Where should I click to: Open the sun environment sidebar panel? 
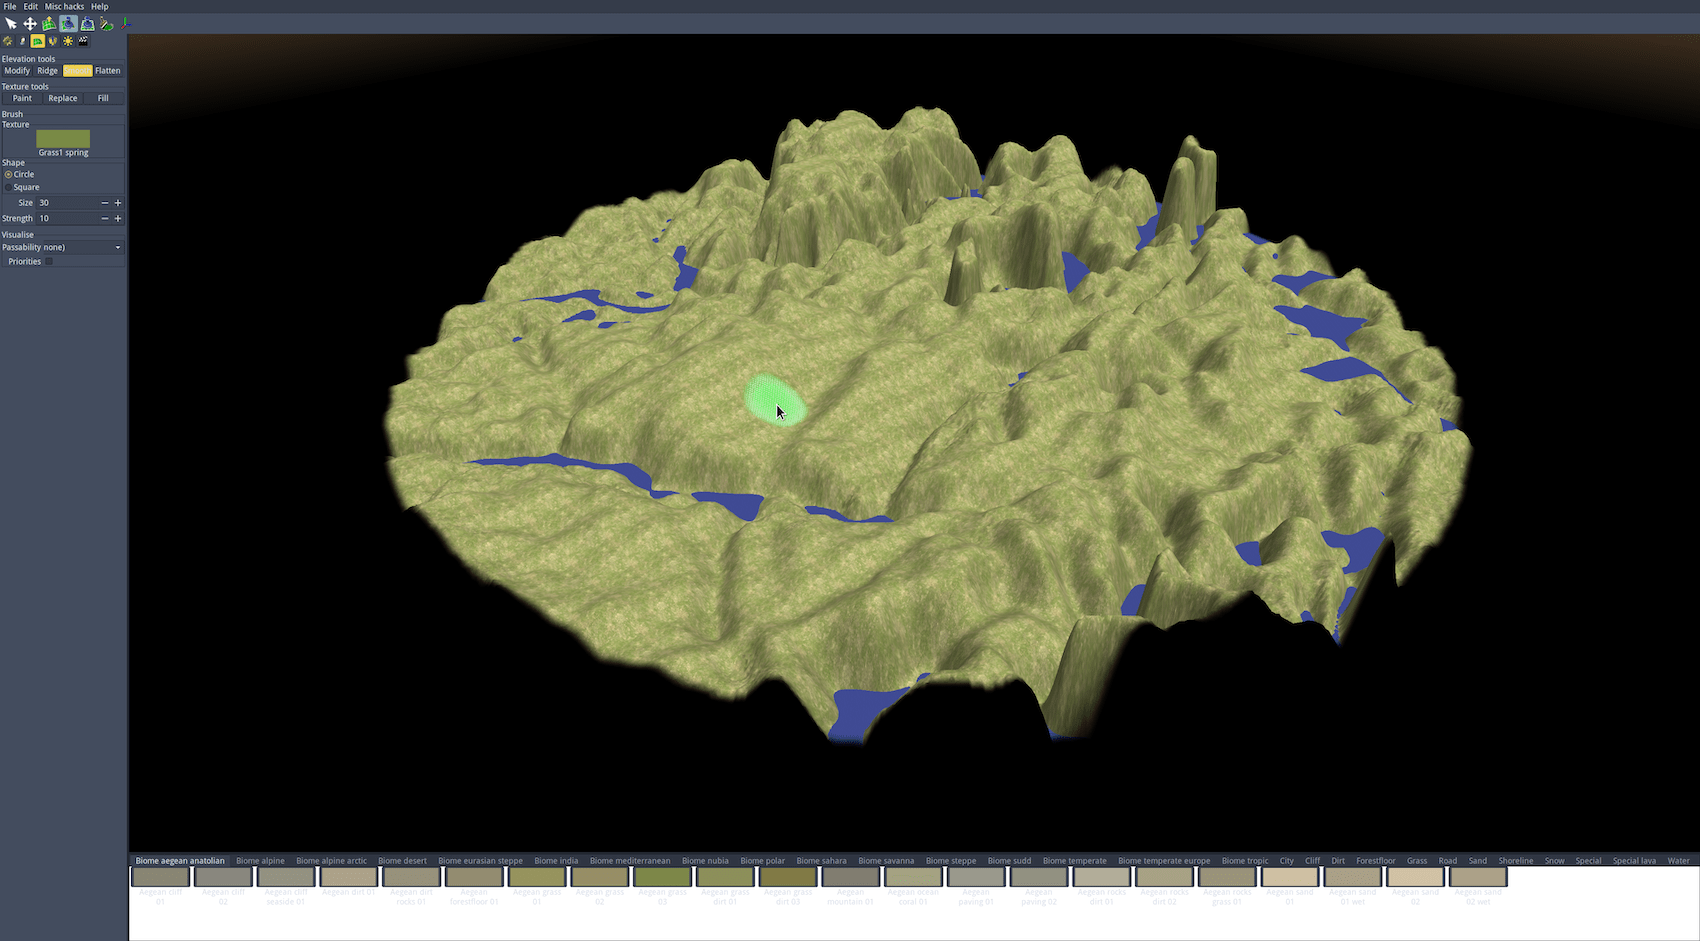pyautogui.click(x=66, y=41)
